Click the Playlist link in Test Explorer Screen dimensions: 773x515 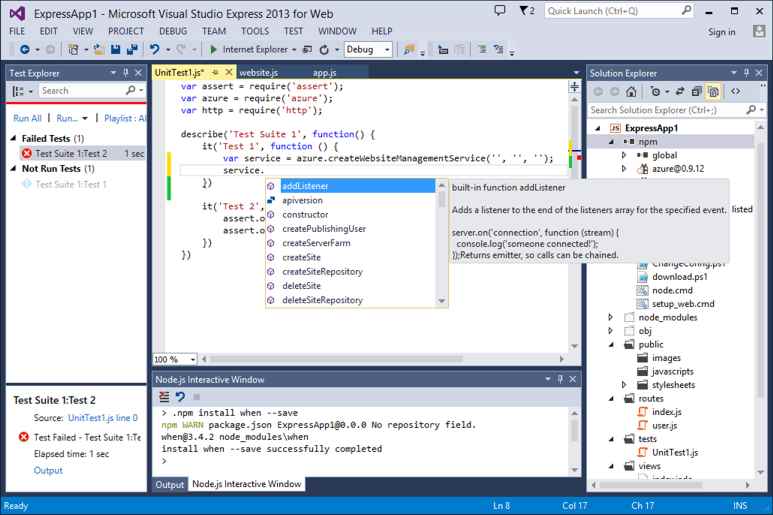[125, 118]
